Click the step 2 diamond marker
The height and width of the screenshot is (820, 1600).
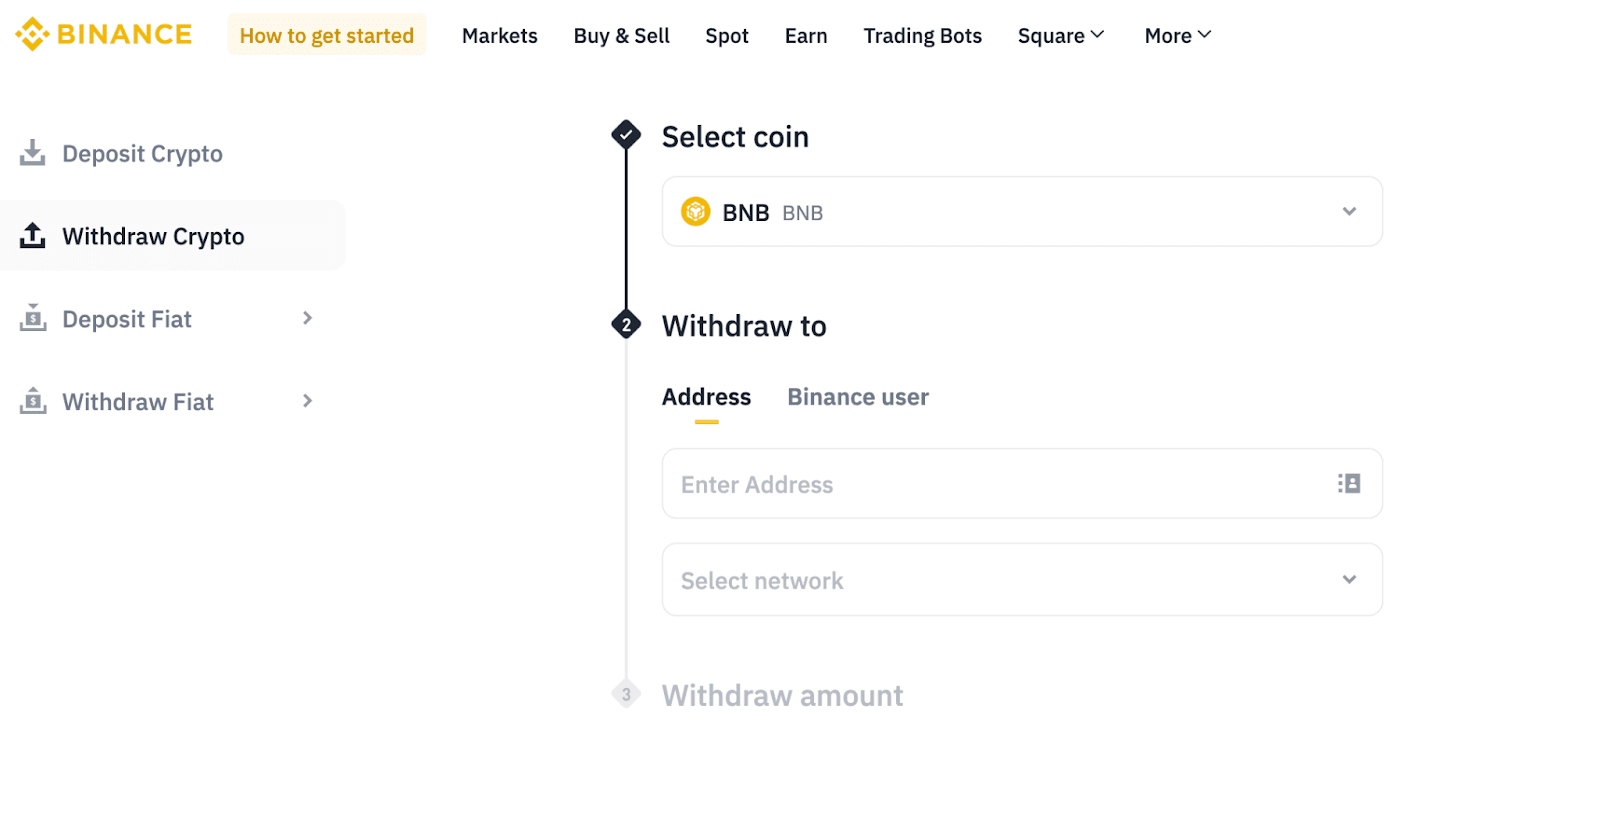[x=627, y=325]
